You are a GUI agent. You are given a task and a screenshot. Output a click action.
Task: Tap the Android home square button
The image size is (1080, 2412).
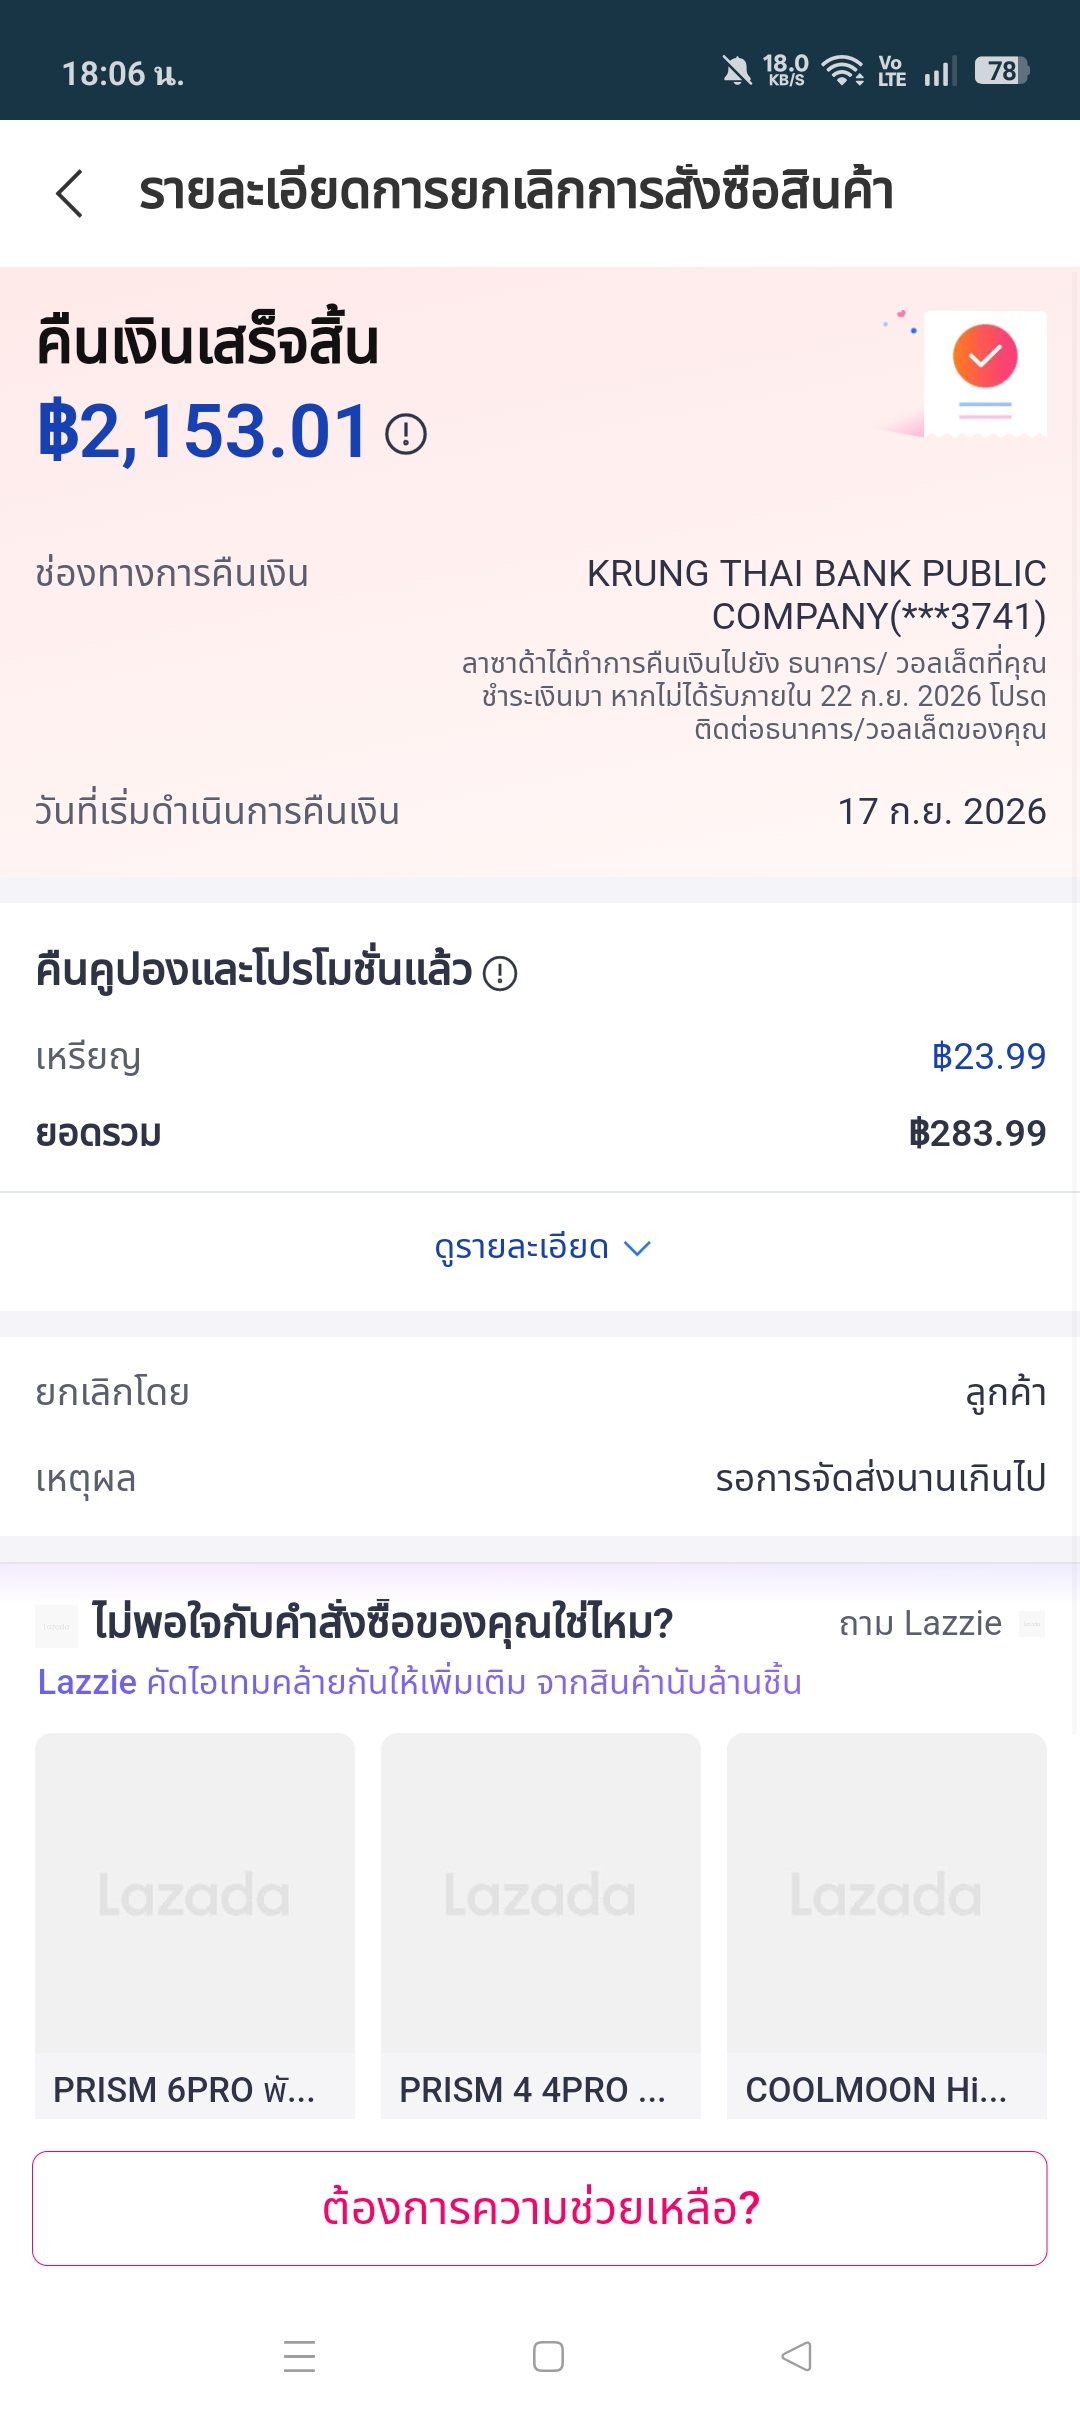pos(548,2356)
